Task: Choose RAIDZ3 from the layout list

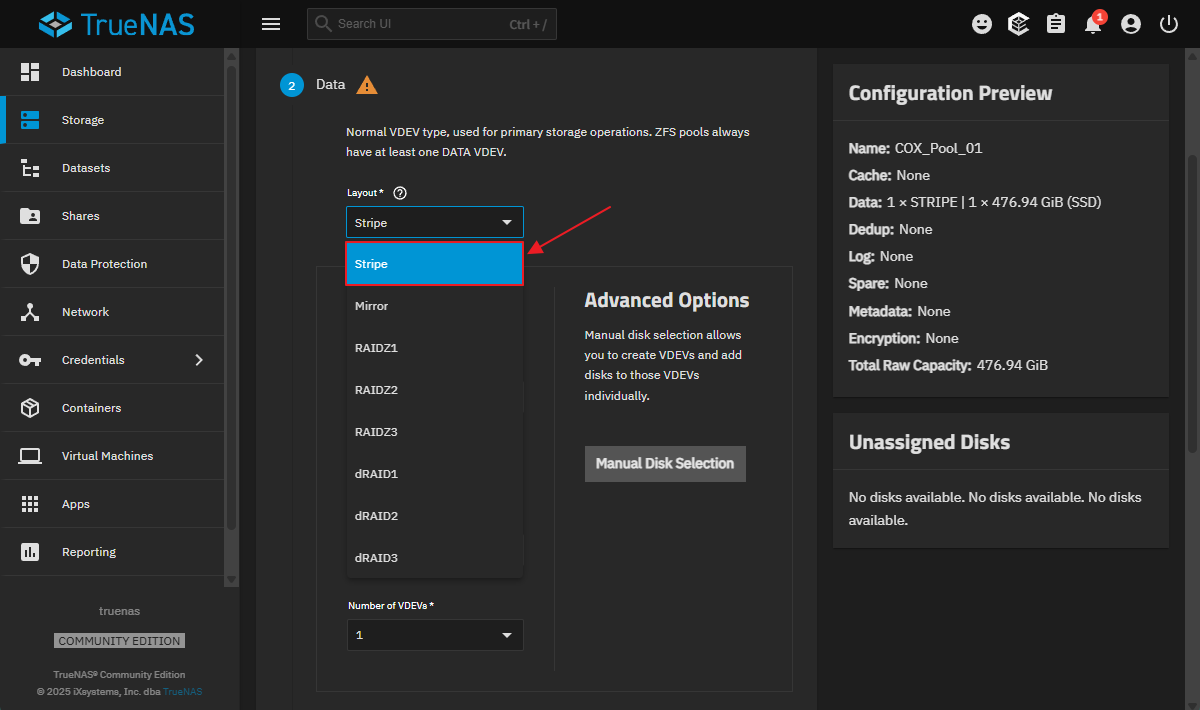Action: 435,432
